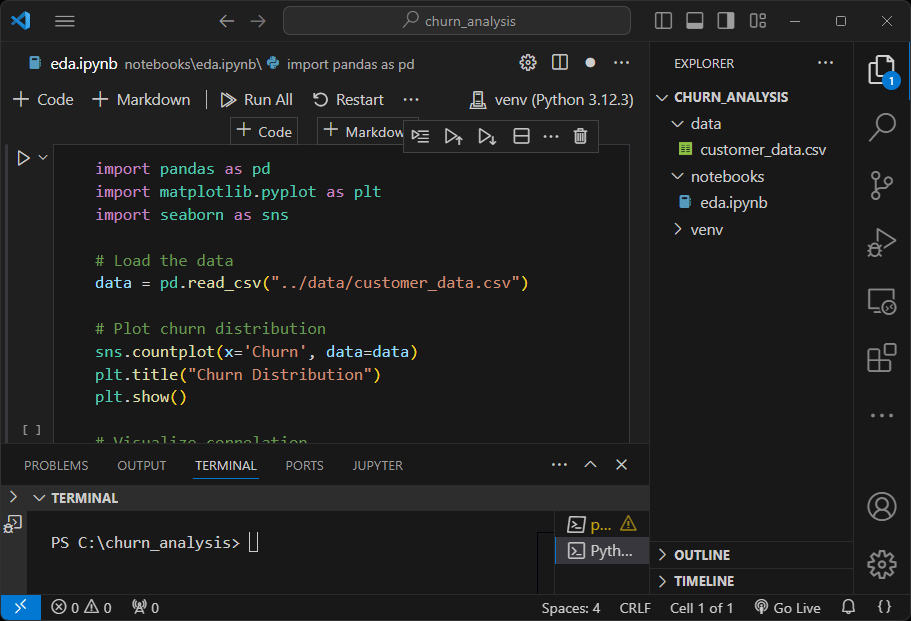Toggle the primary side bar layout button

coord(663,21)
